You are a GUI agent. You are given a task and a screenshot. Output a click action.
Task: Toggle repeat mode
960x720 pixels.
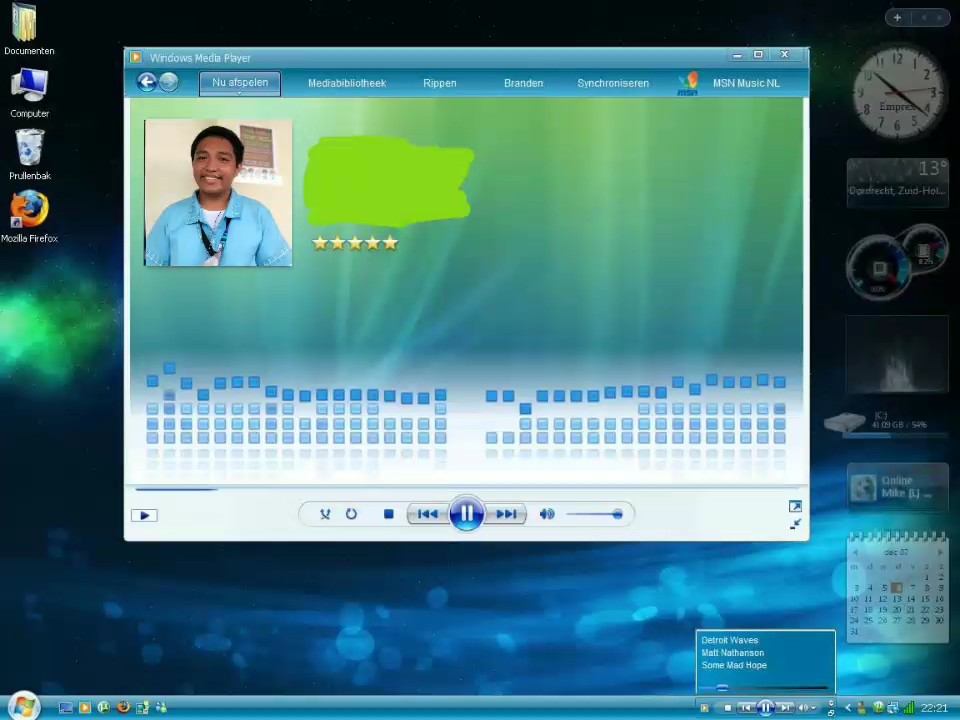tap(351, 514)
